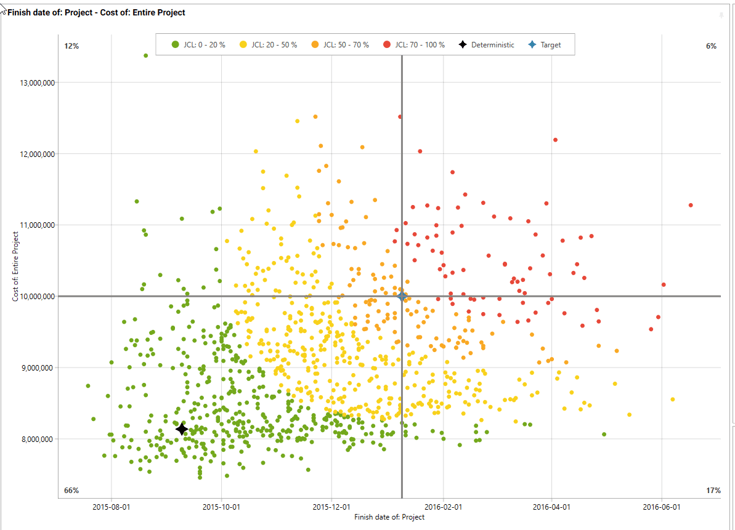
Task: Click the 12% top-left quadrant label
Action: (71, 46)
